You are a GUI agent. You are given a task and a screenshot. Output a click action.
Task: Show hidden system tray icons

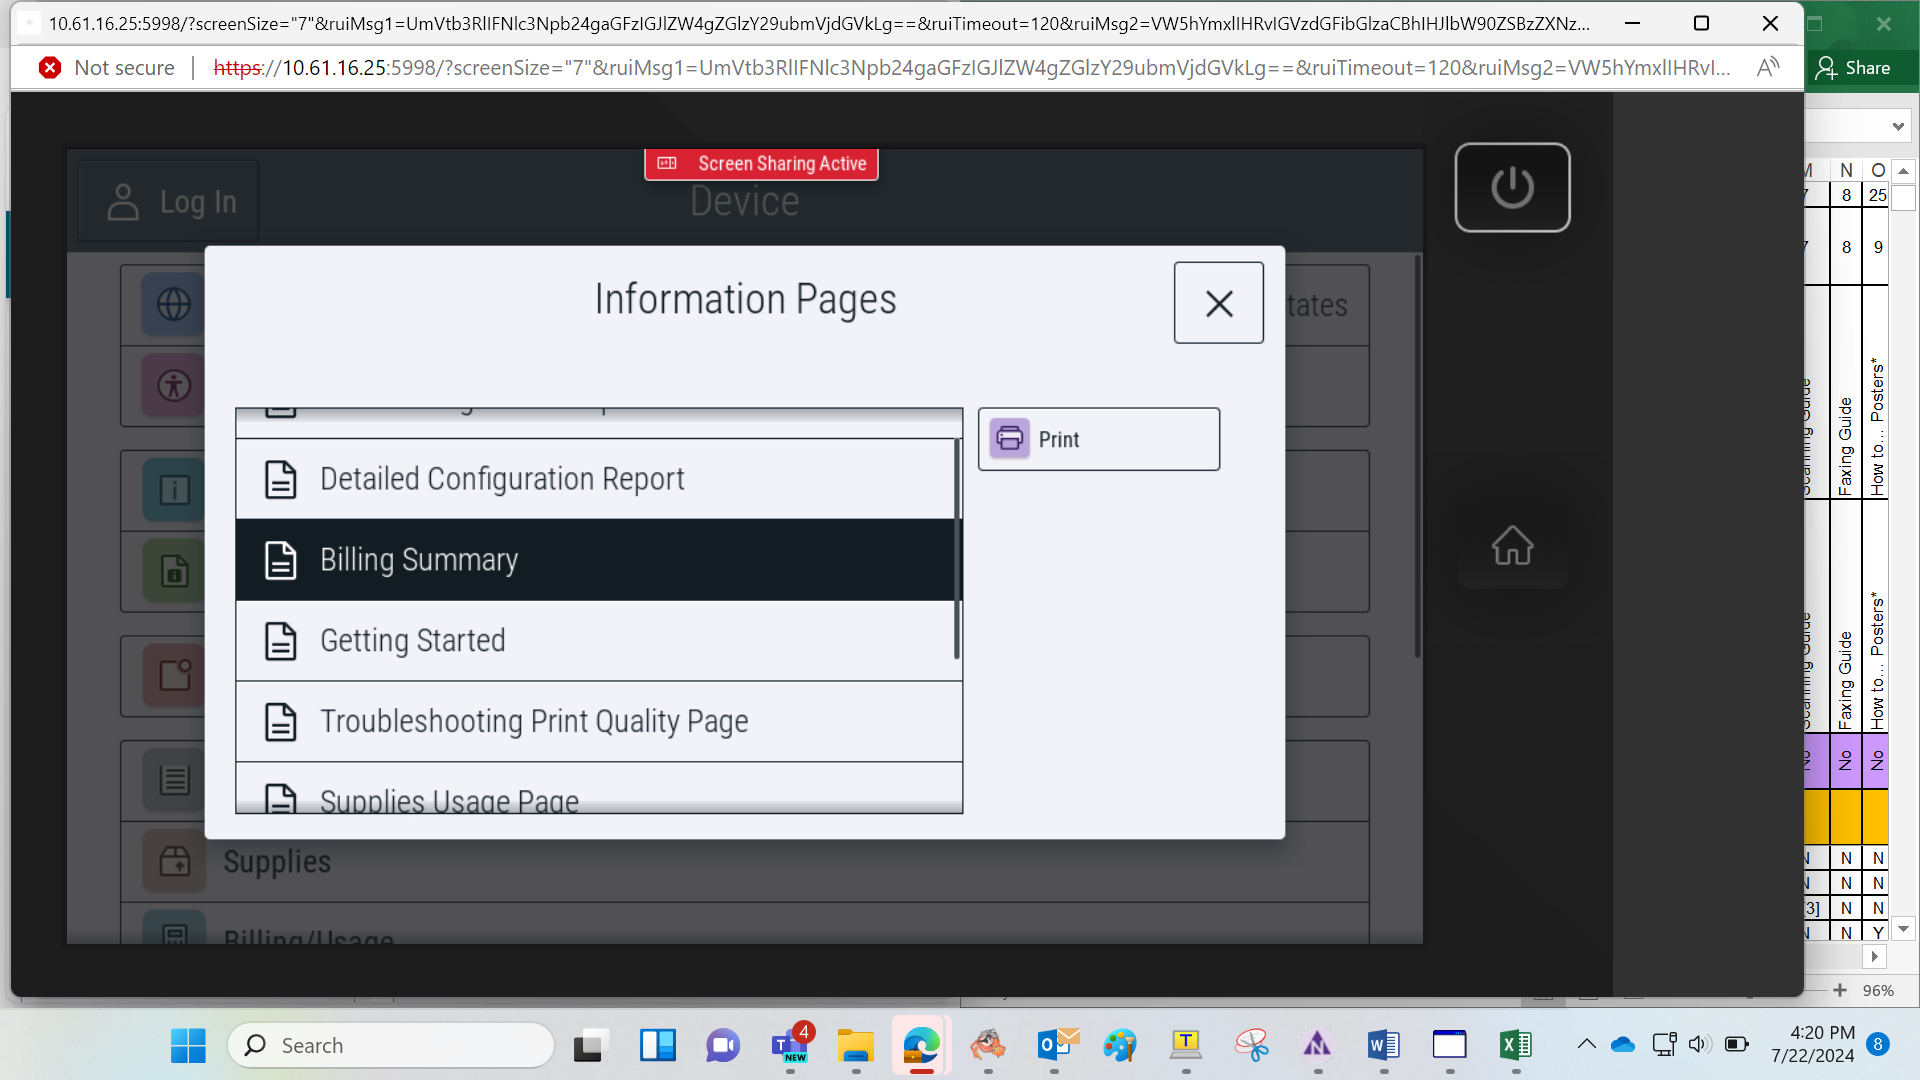1586,1045
